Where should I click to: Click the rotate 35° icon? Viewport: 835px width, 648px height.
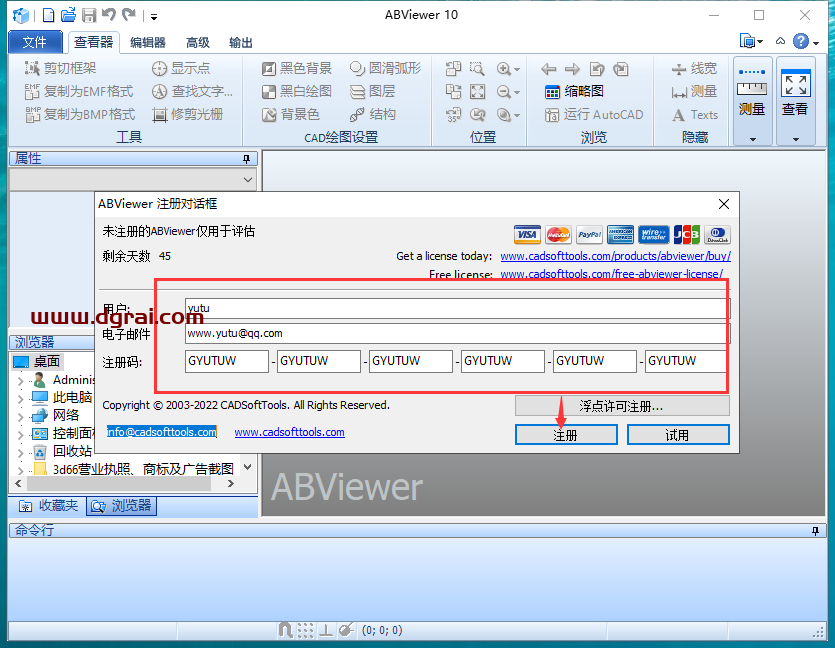[x=453, y=114]
